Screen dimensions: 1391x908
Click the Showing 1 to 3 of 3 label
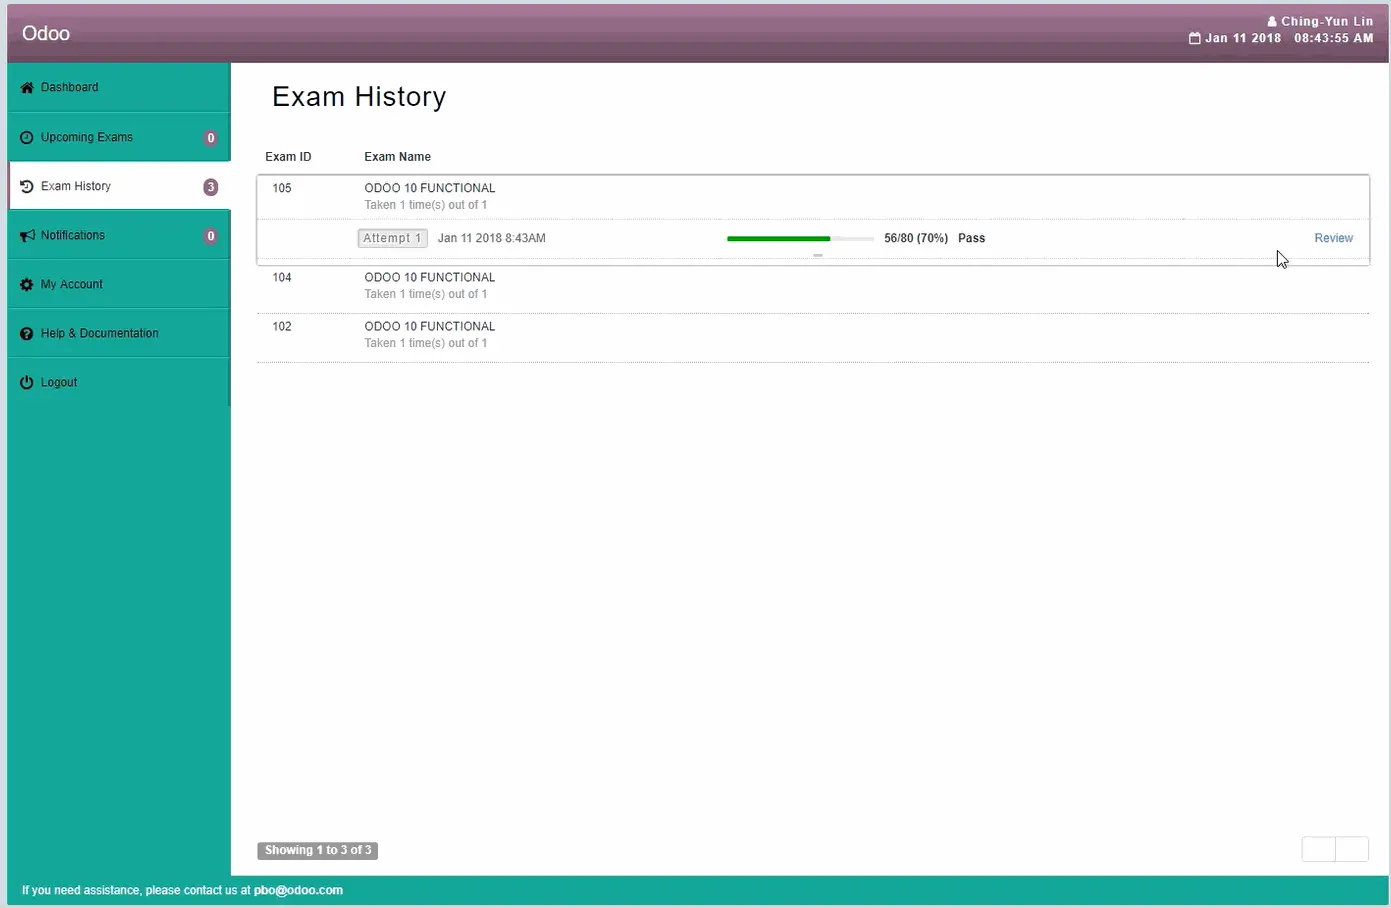click(x=318, y=850)
